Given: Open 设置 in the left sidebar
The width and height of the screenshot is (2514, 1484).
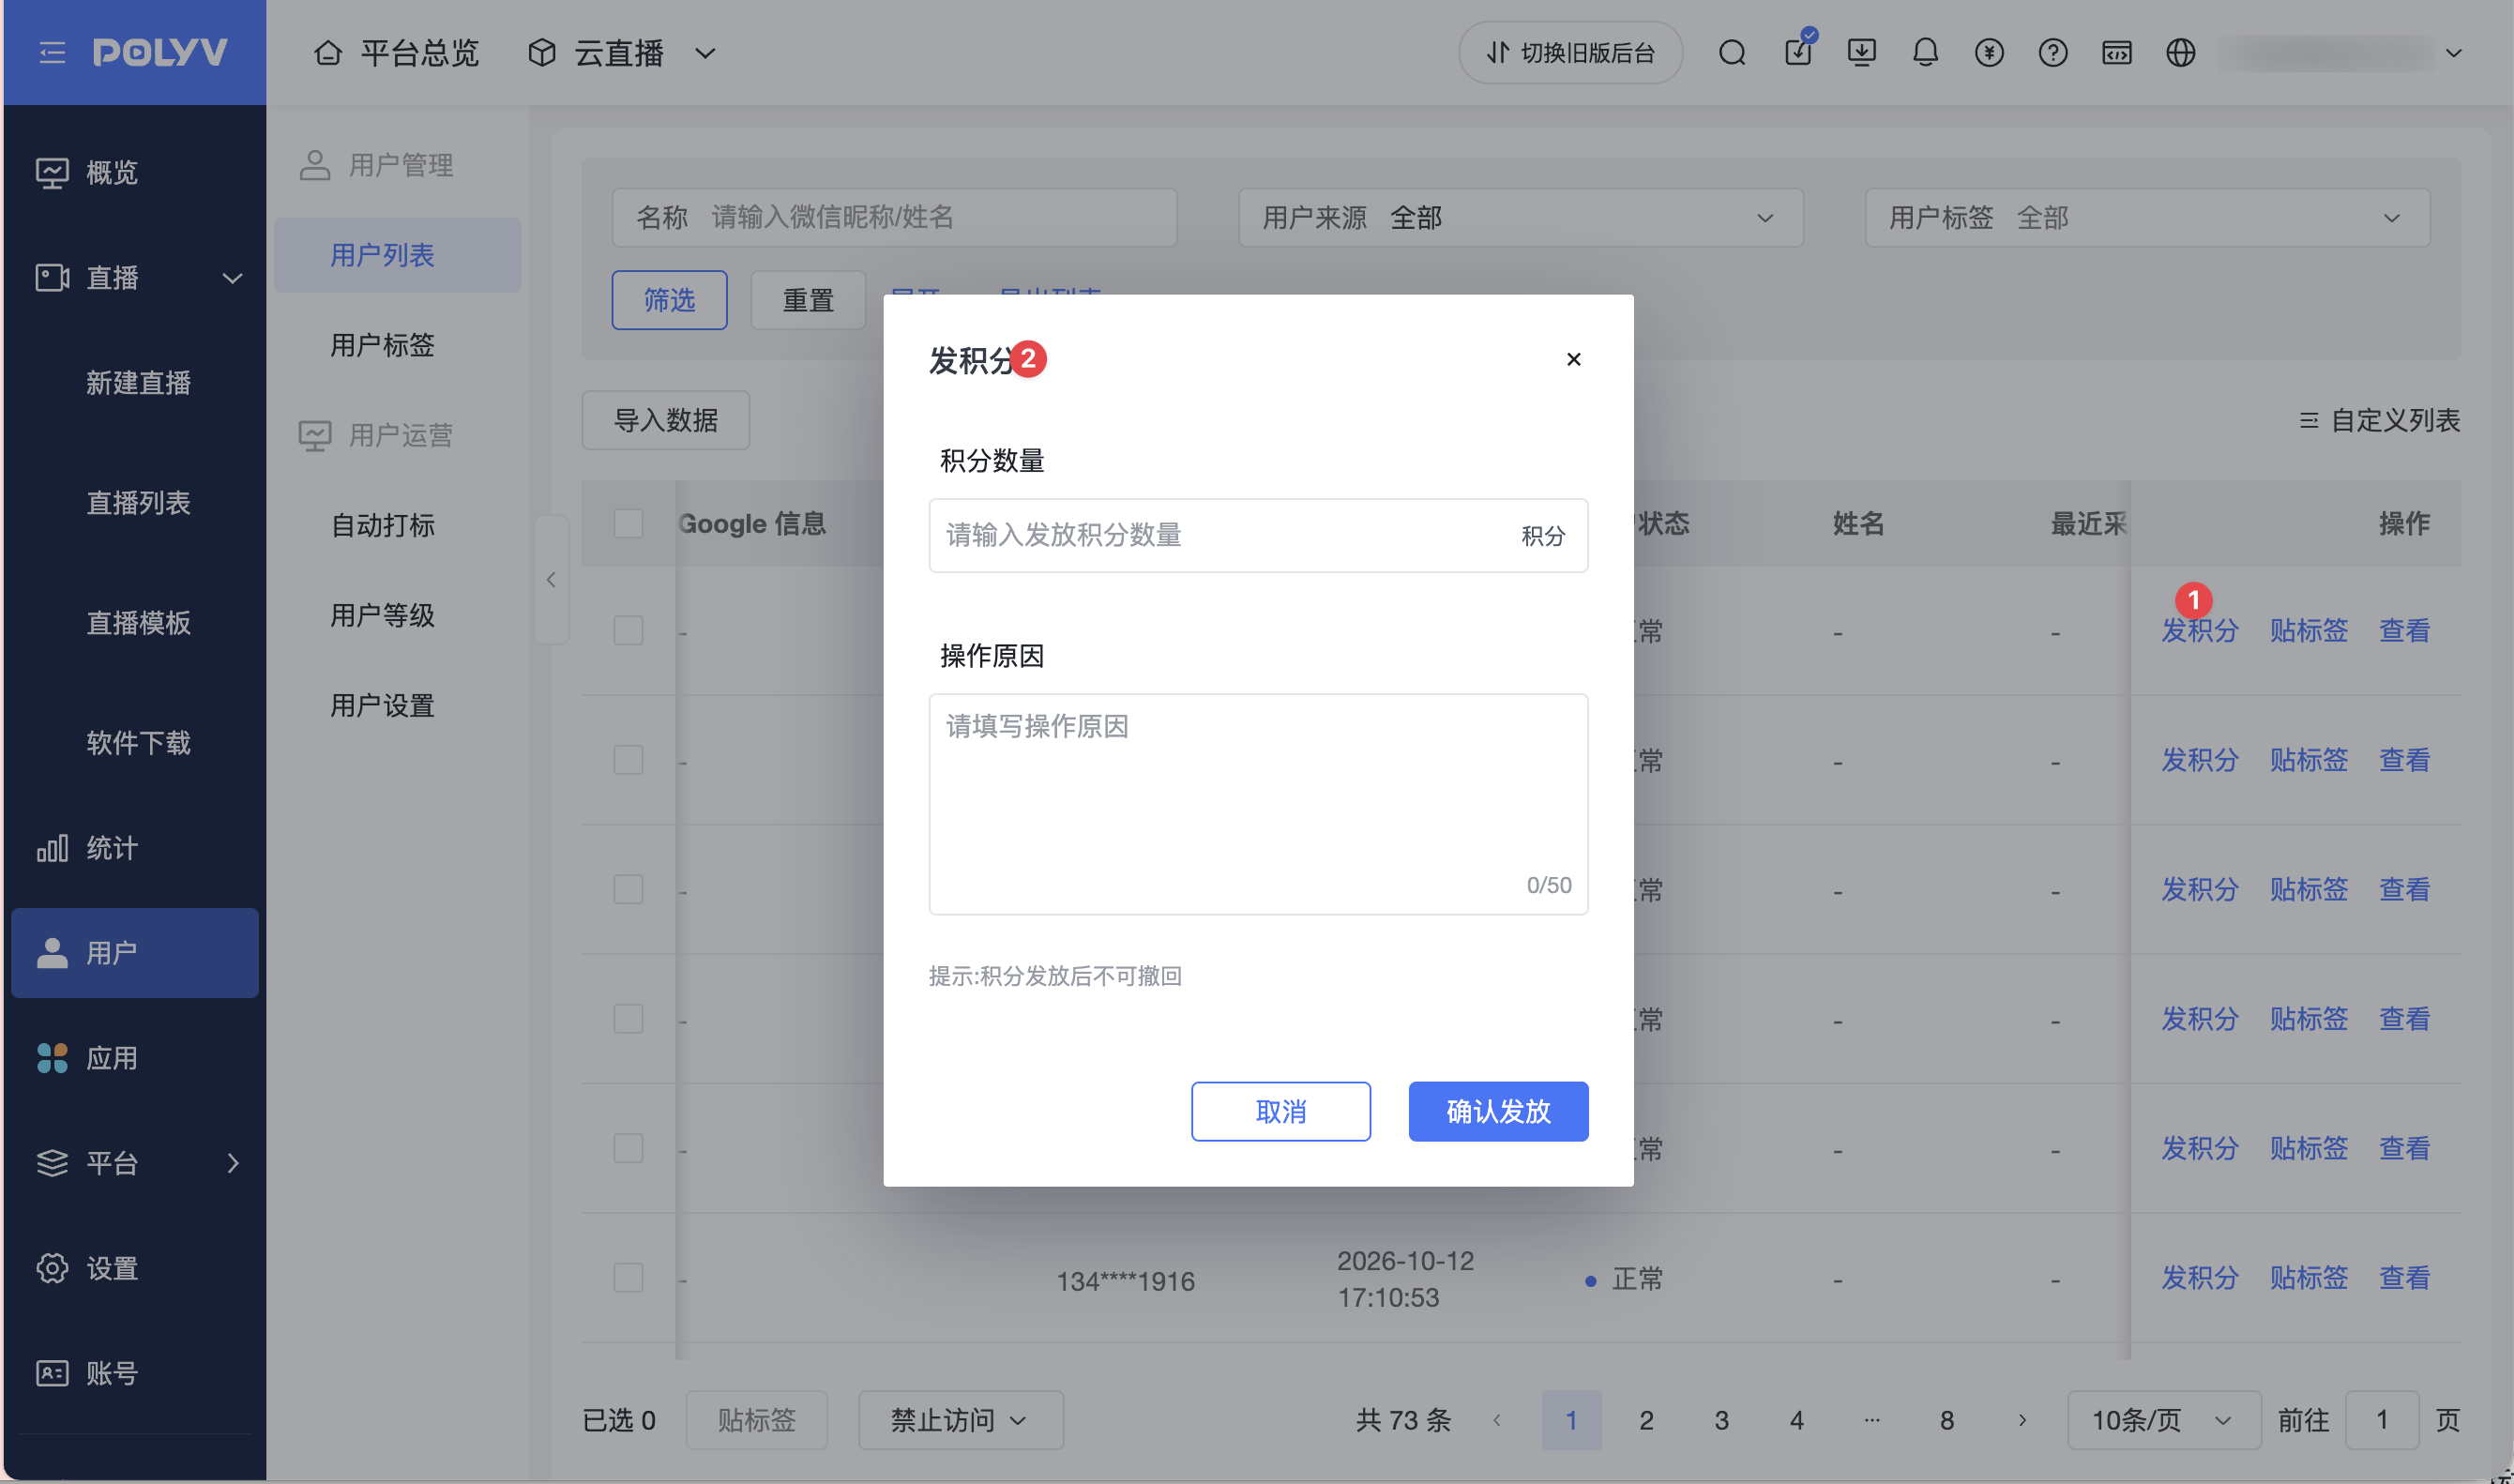Looking at the screenshot, I should (x=135, y=1268).
